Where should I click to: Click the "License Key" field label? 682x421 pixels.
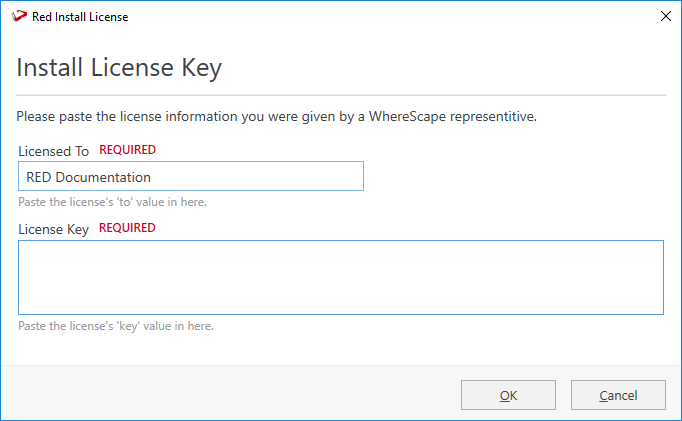point(53,229)
